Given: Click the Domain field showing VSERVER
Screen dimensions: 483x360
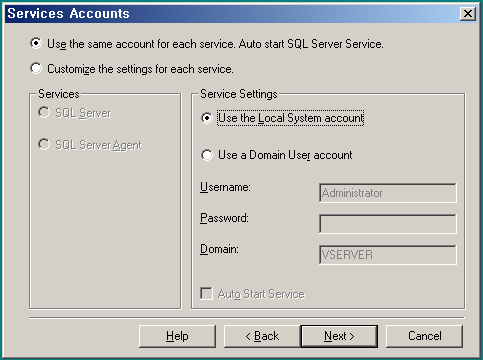Looking at the screenshot, I should pyautogui.click(x=388, y=255).
